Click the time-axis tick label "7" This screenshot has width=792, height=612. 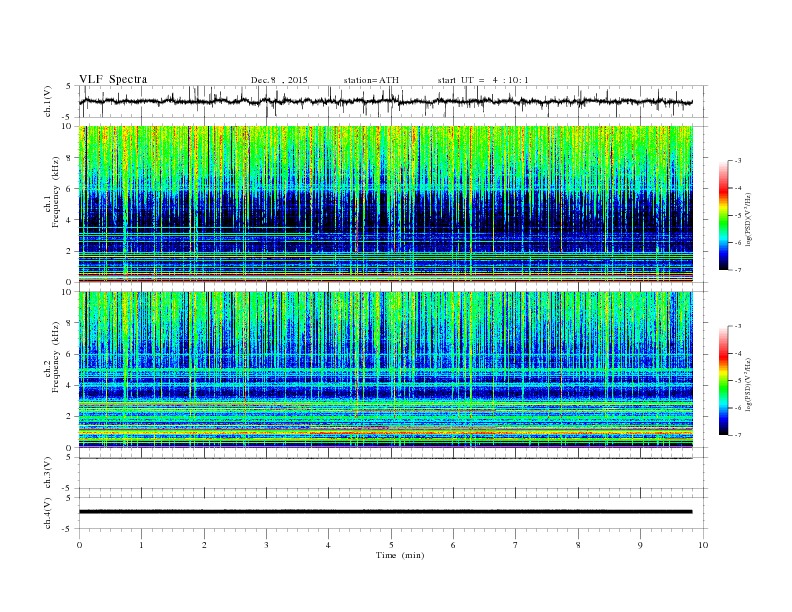516,545
